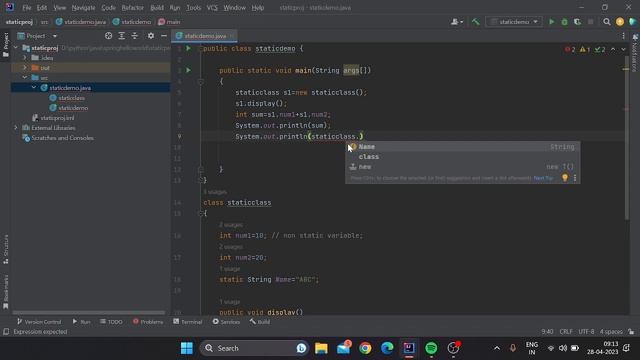Open the Navigate menu
Viewport: 640px width, 360px height.
point(83,8)
